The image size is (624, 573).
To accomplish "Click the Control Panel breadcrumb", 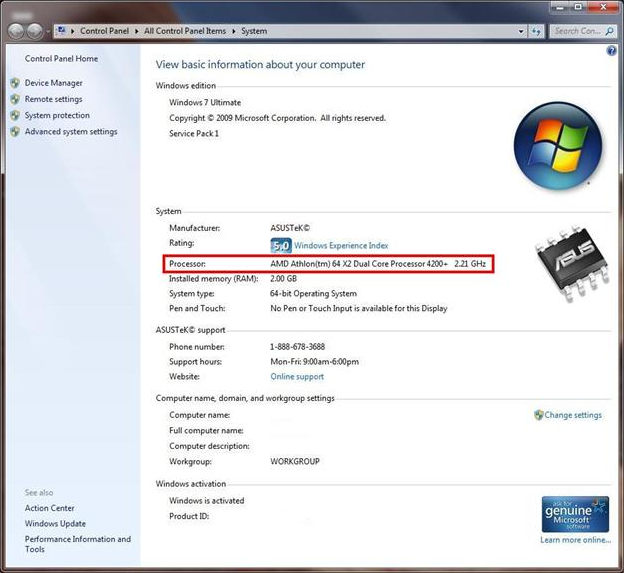I will [104, 31].
